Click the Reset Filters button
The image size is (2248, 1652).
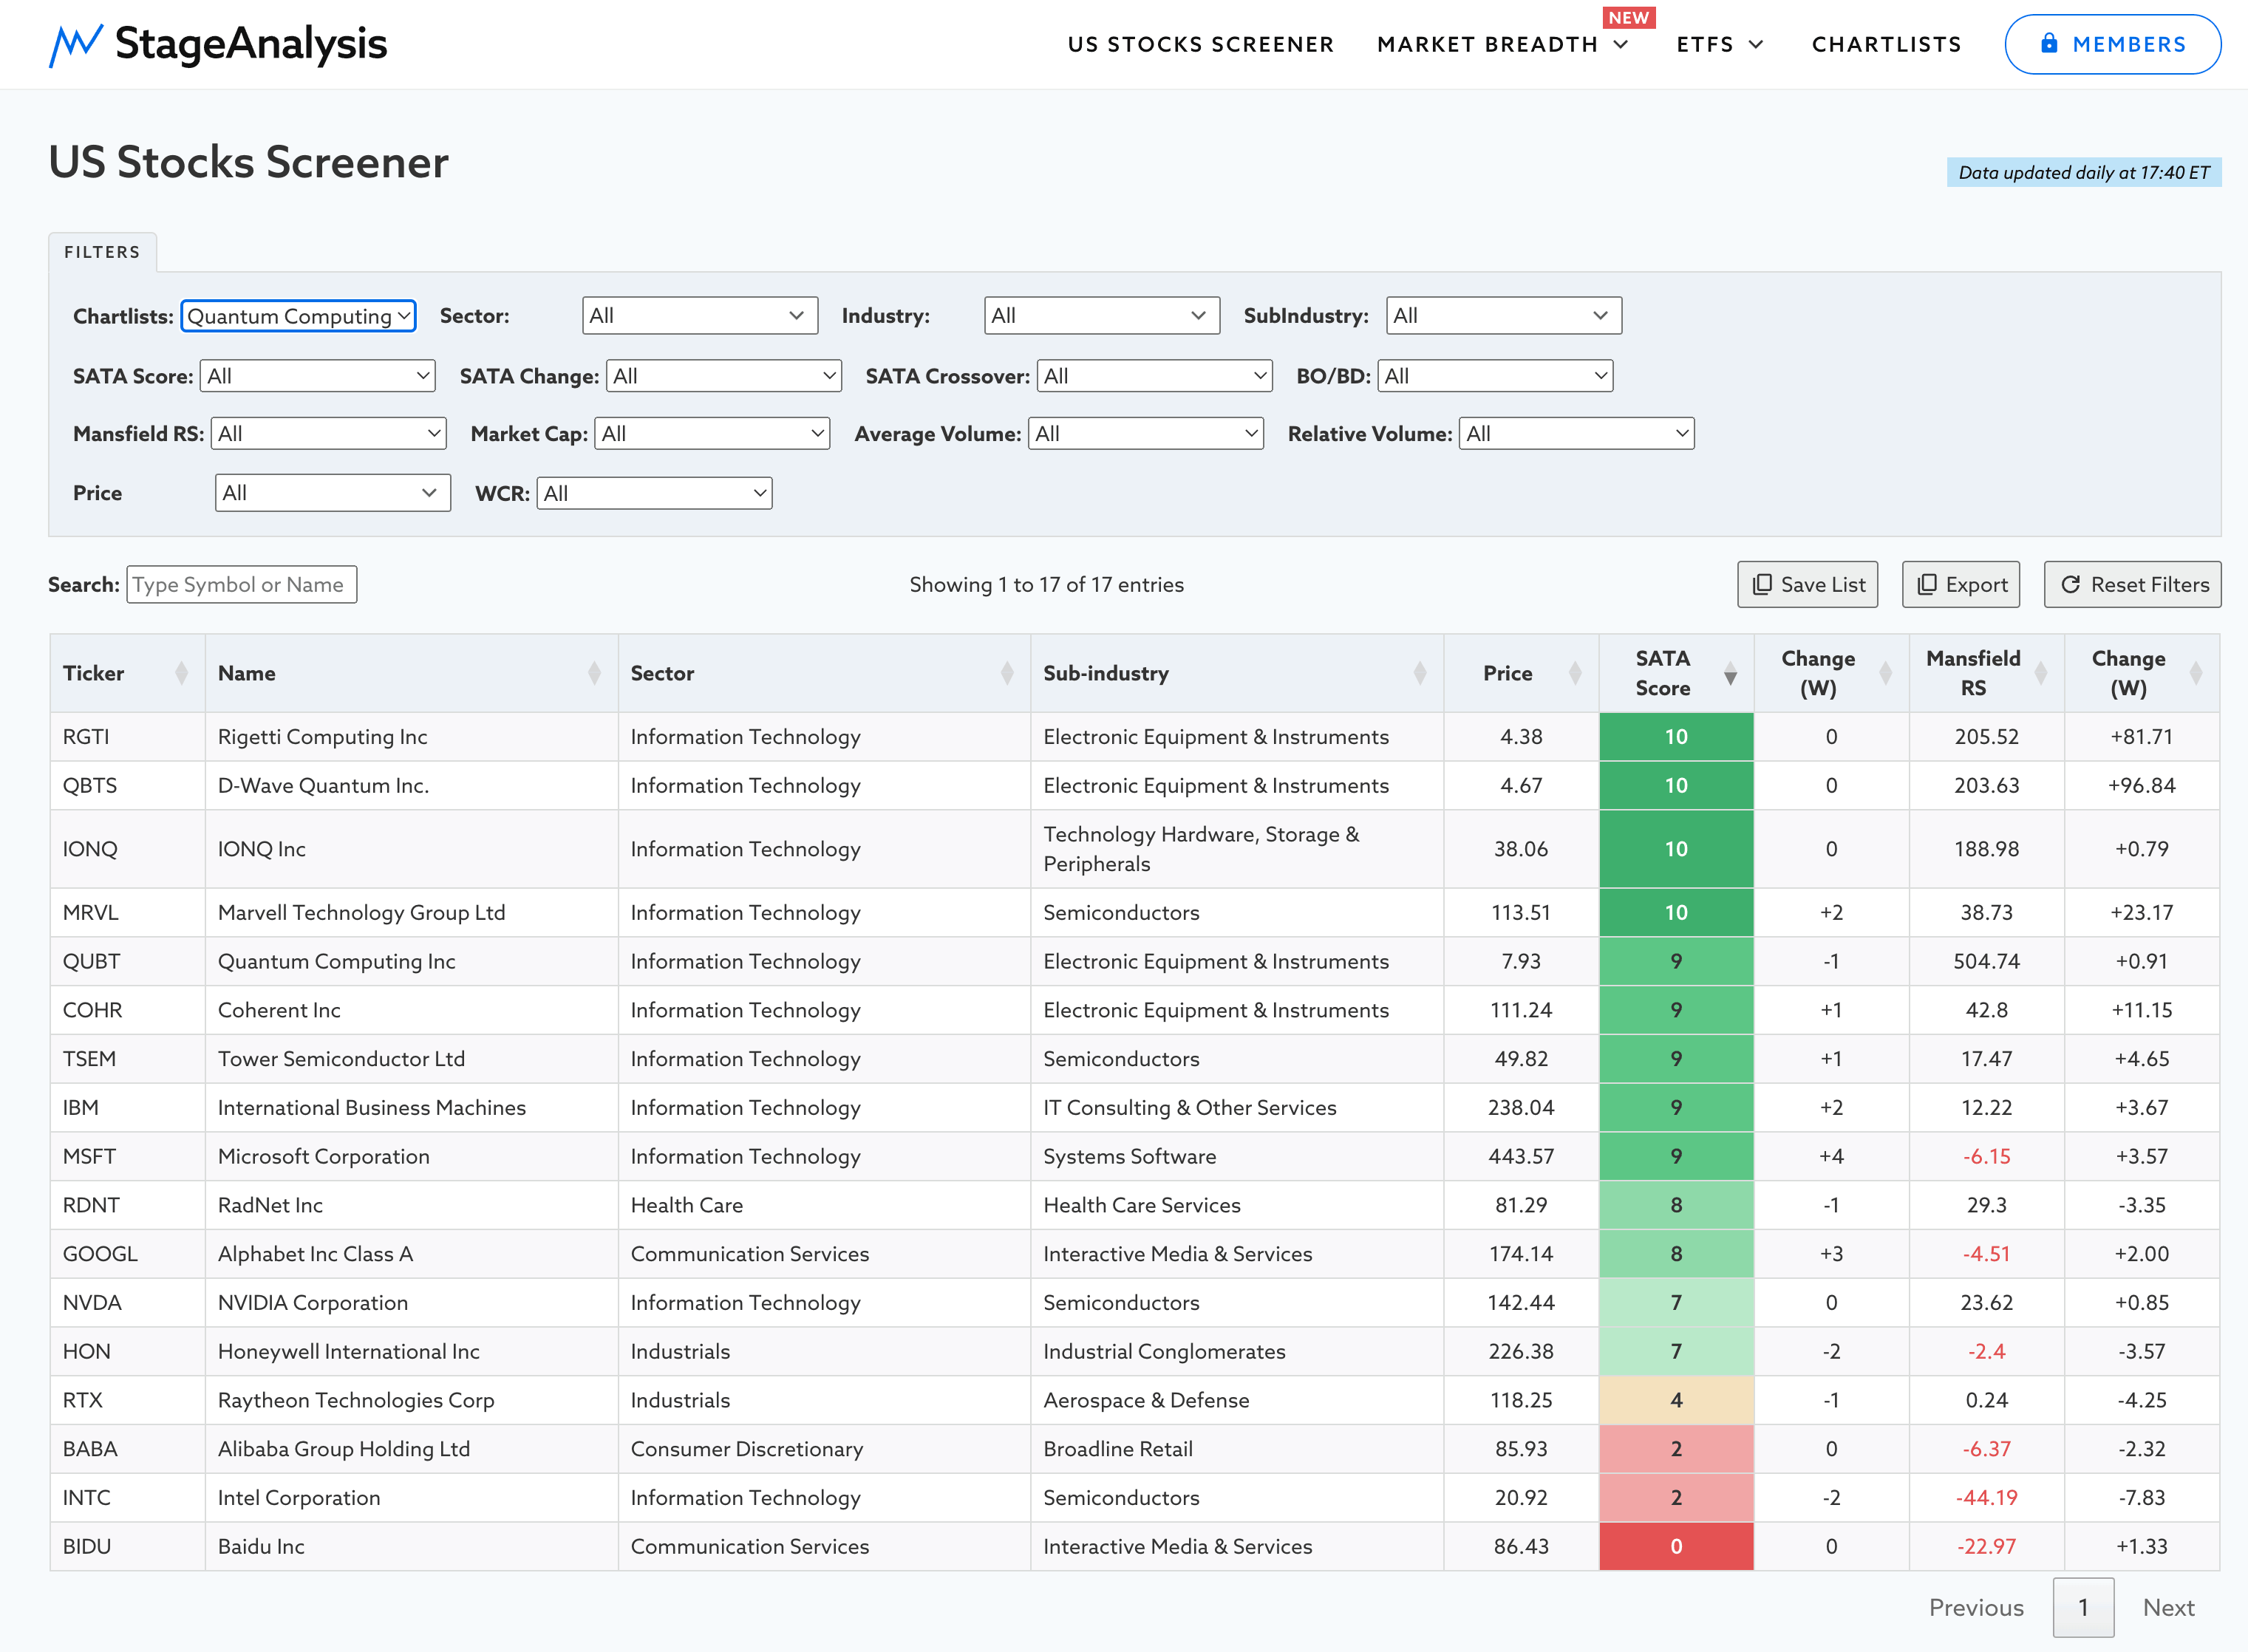coord(2133,585)
